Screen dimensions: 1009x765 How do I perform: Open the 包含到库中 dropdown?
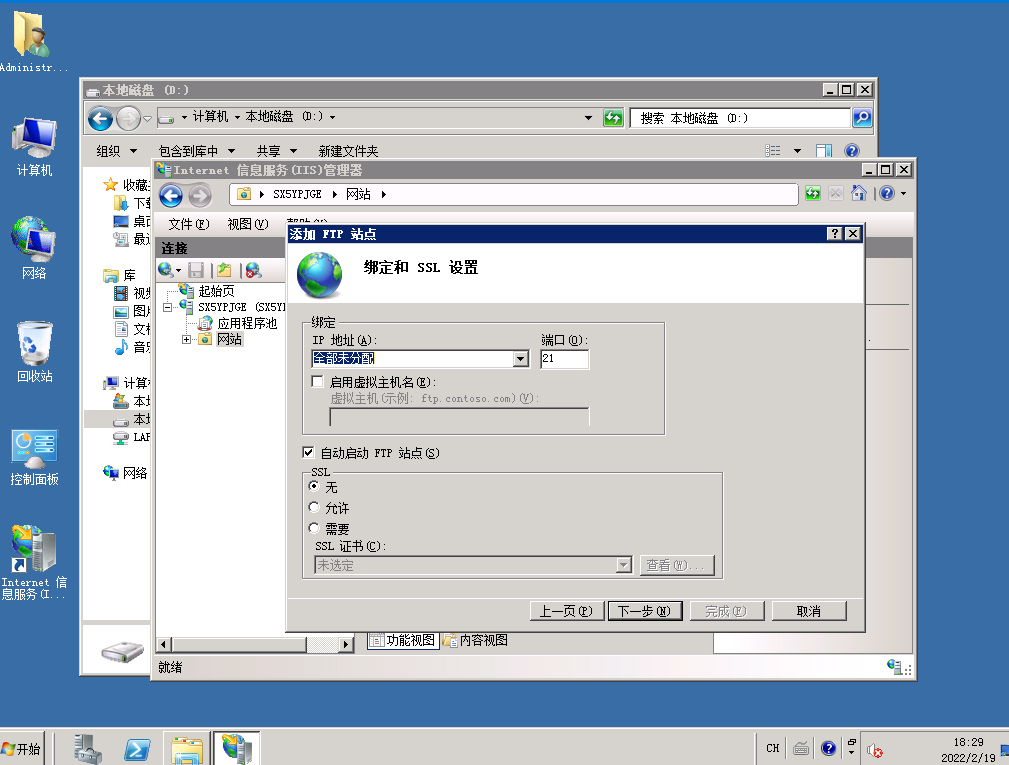[196, 151]
